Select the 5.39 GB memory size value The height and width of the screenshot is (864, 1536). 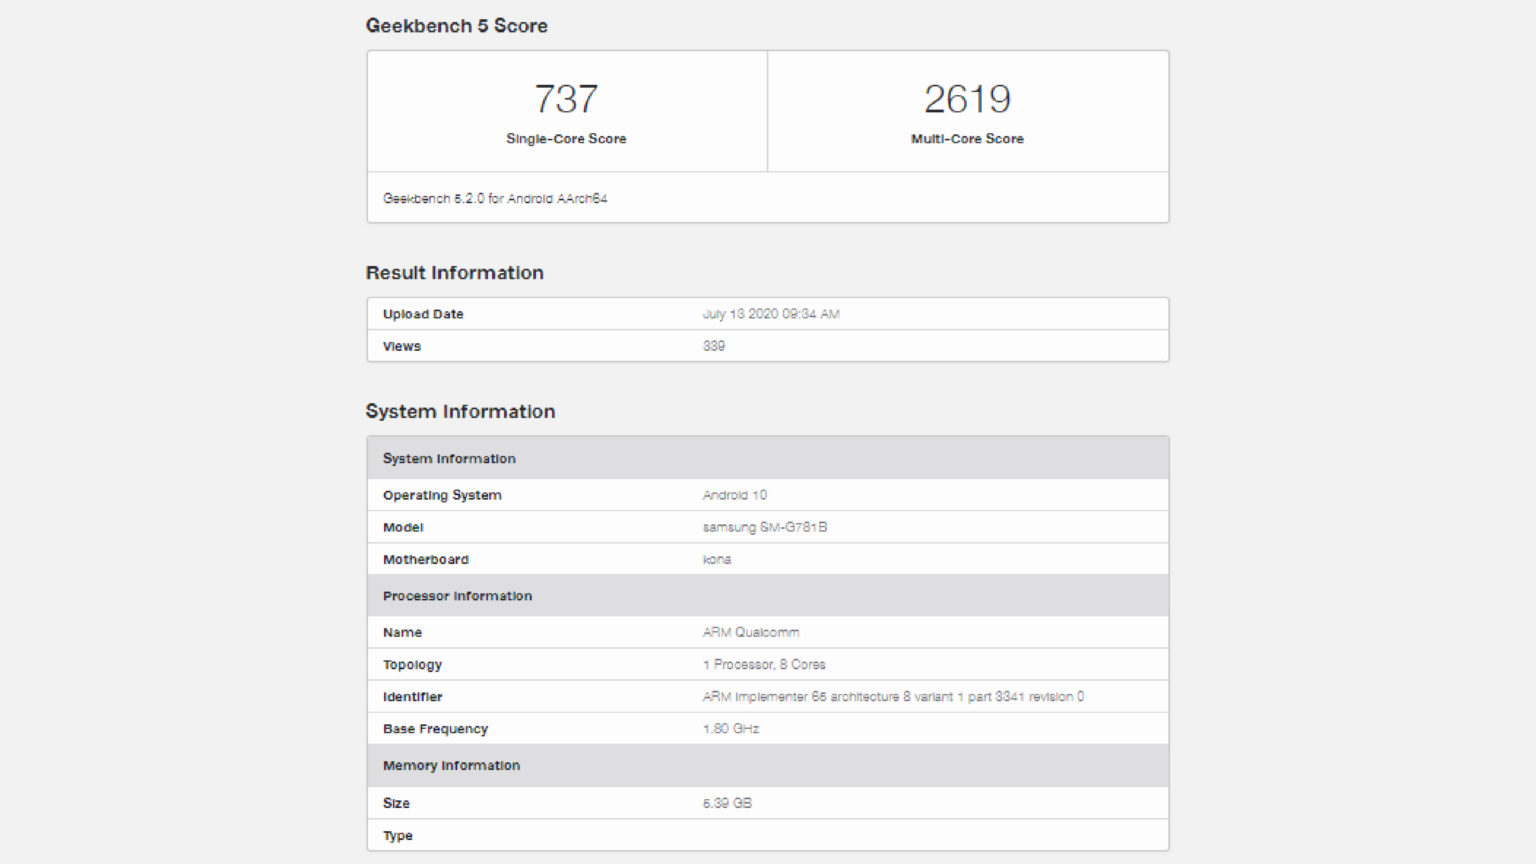click(x=727, y=803)
